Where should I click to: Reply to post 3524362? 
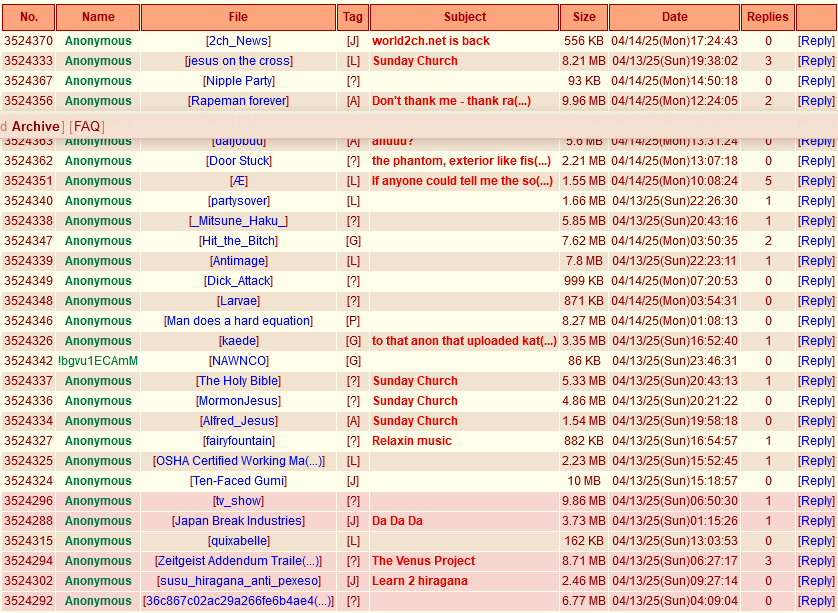tap(816, 161)
